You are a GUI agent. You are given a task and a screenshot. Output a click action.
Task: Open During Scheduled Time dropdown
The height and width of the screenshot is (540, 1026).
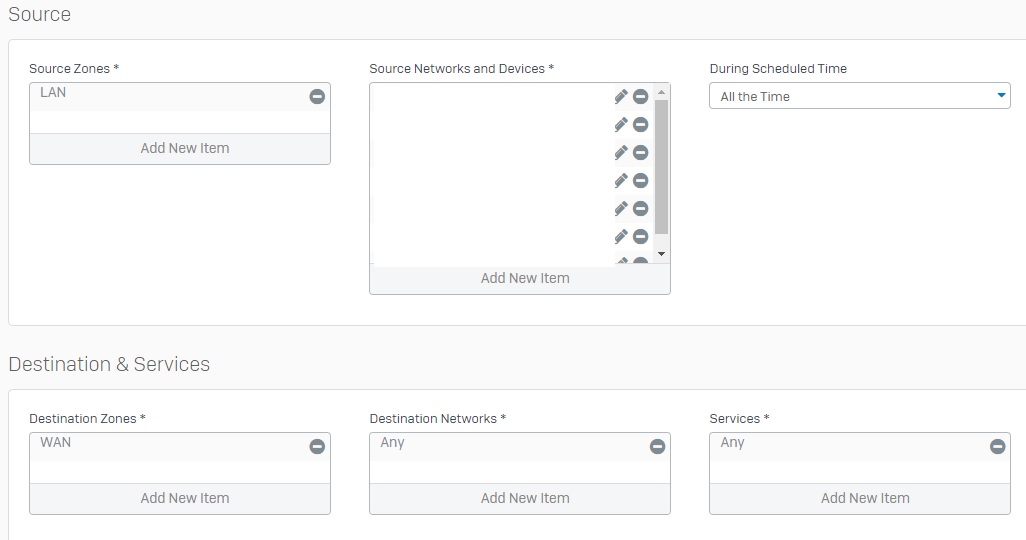(x=860, y=96)
